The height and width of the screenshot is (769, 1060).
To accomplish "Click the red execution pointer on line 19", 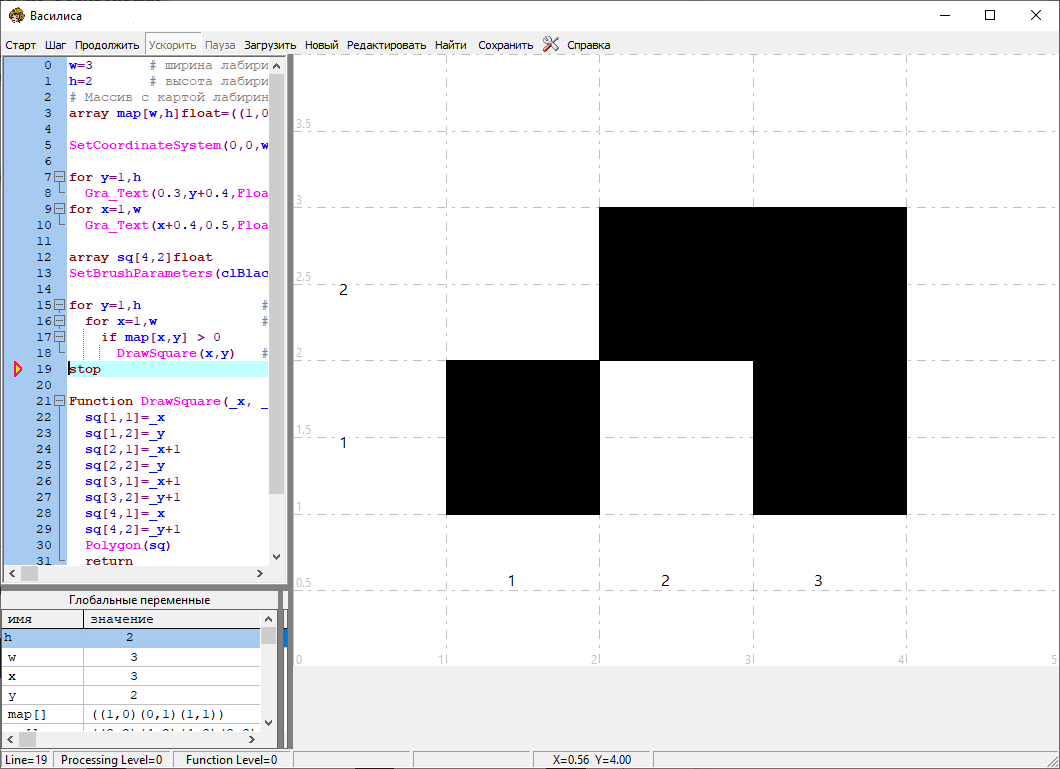I will [17, 369].
